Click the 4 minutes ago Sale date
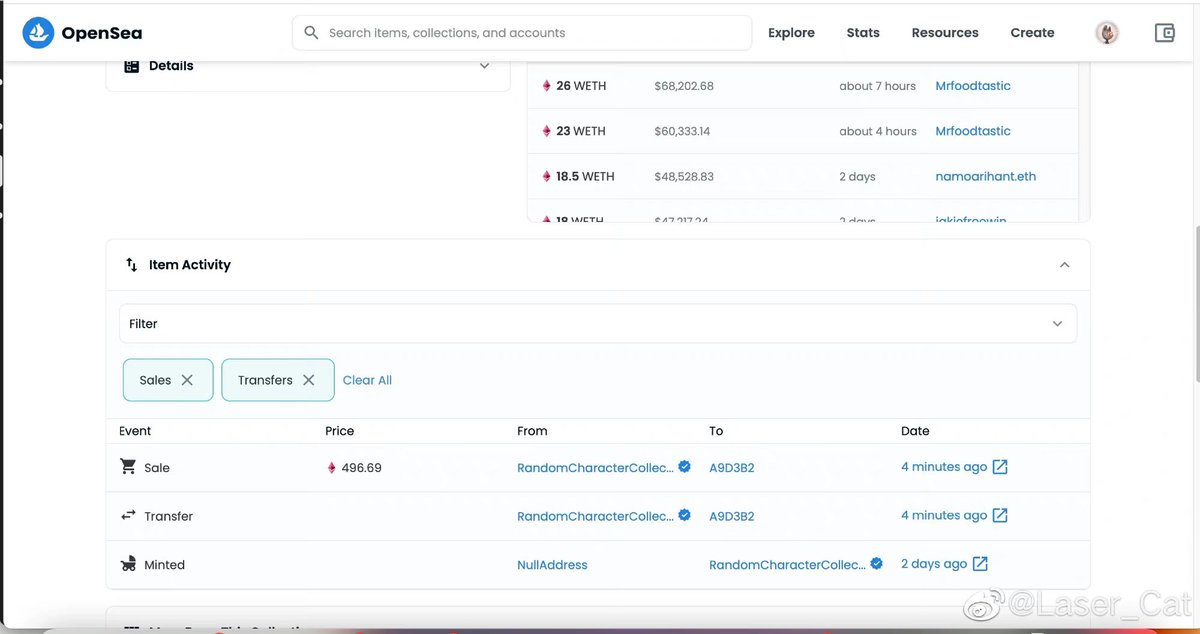The height and width of the screenshot is (634, 1200). tap(944, 467)
